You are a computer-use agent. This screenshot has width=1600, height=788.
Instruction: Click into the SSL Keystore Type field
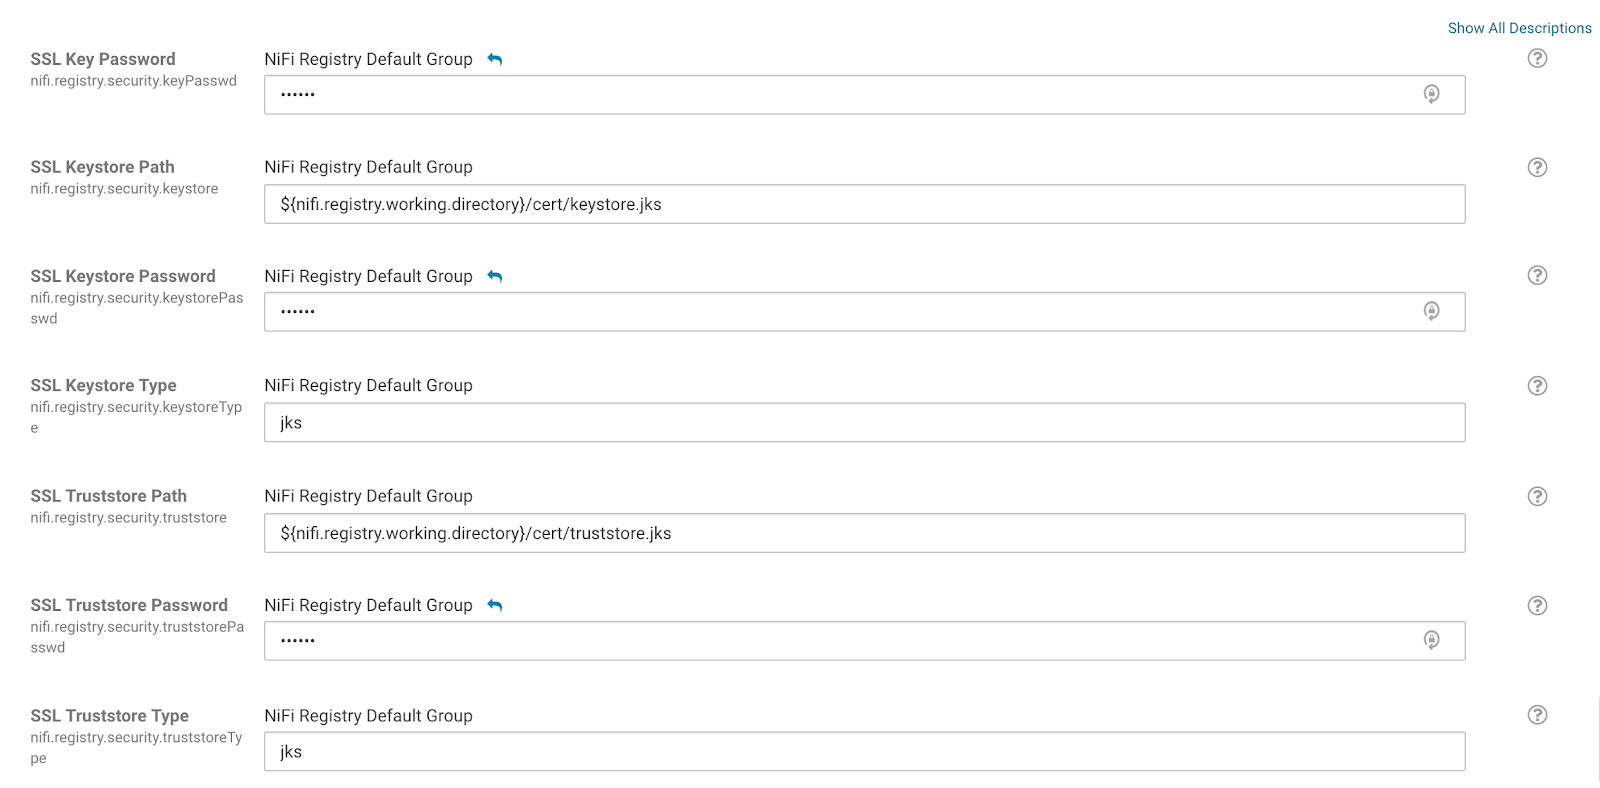click(864, 423)
